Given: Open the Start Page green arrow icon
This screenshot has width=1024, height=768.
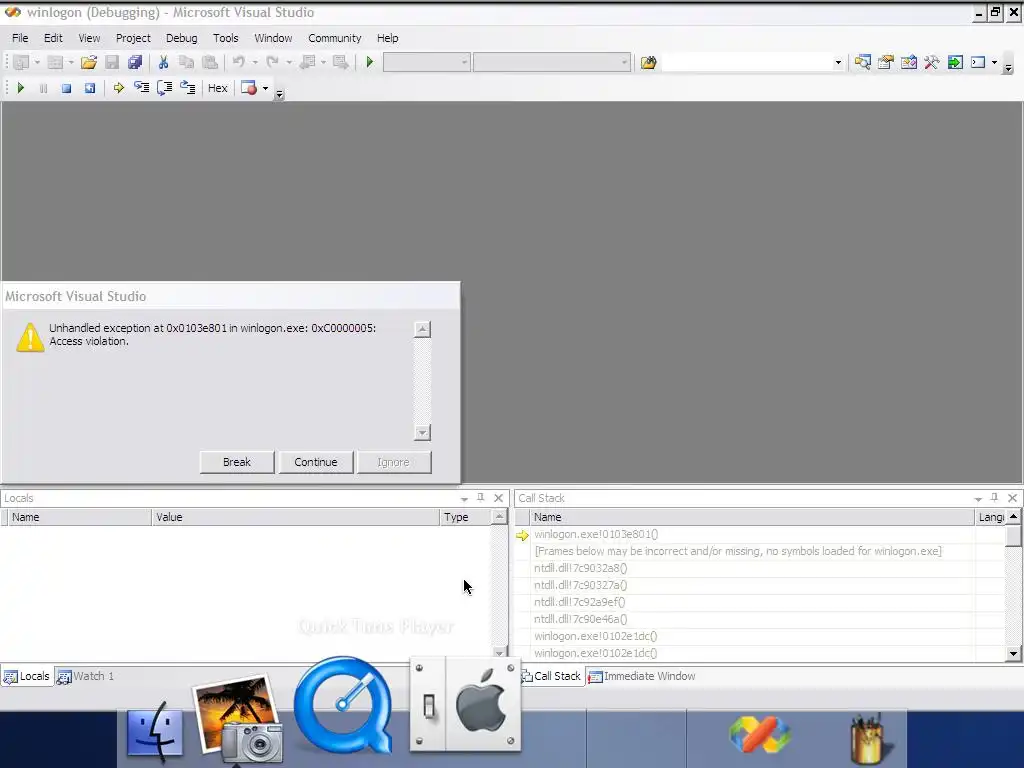Looking at the screenshot, I should click(955, 63).
